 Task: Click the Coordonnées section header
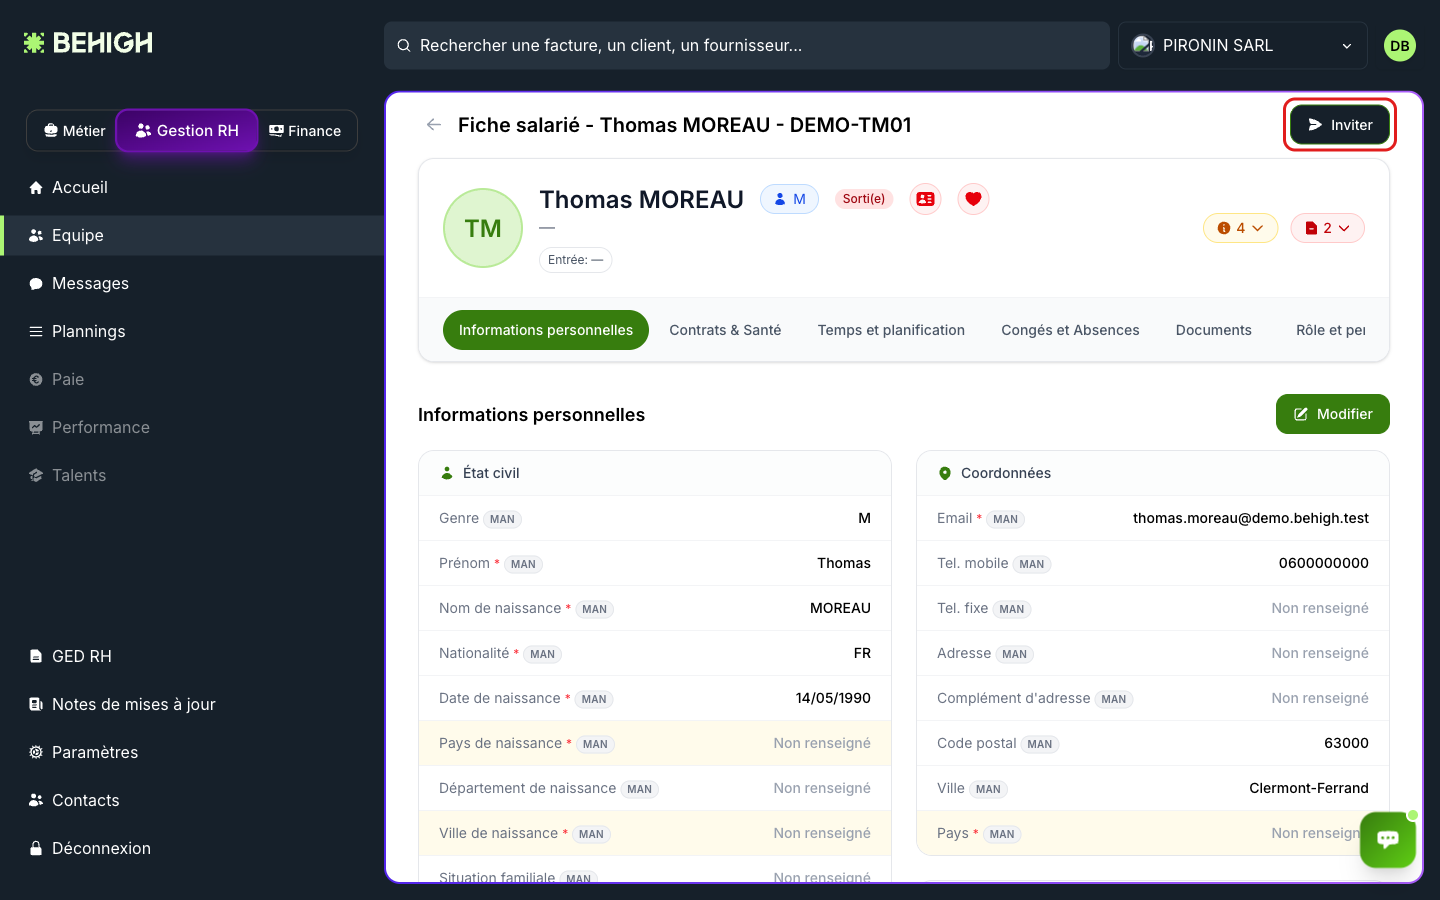tap(1153, 473)
